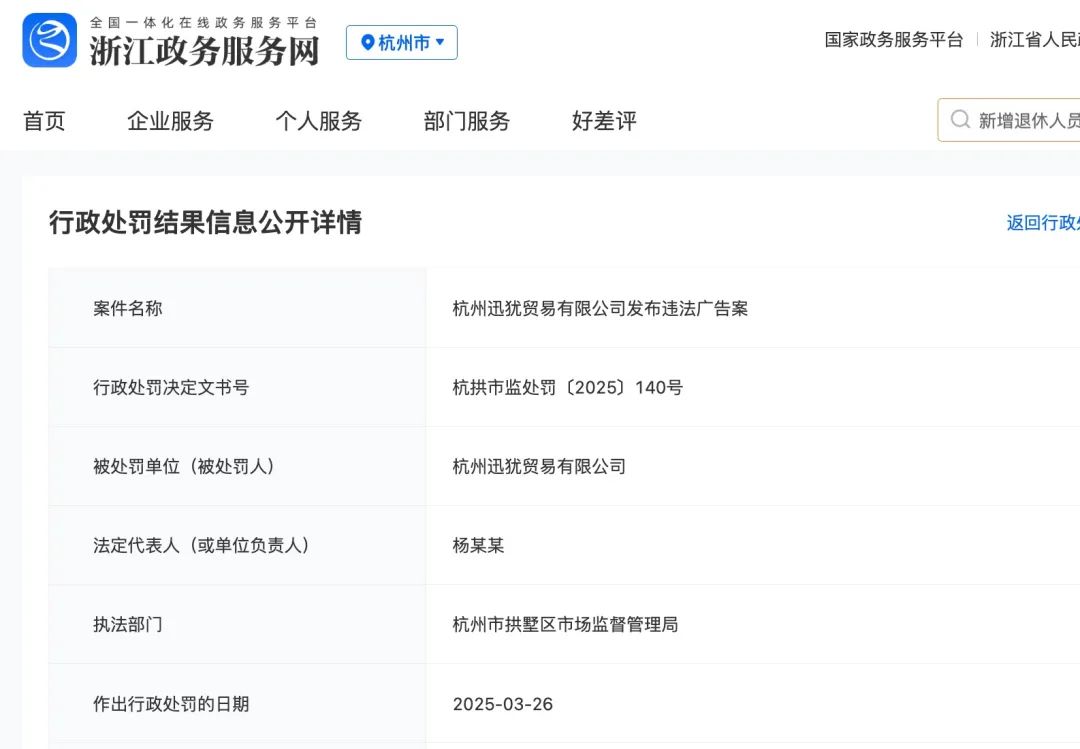Open the 首页 navigation item

44,121
